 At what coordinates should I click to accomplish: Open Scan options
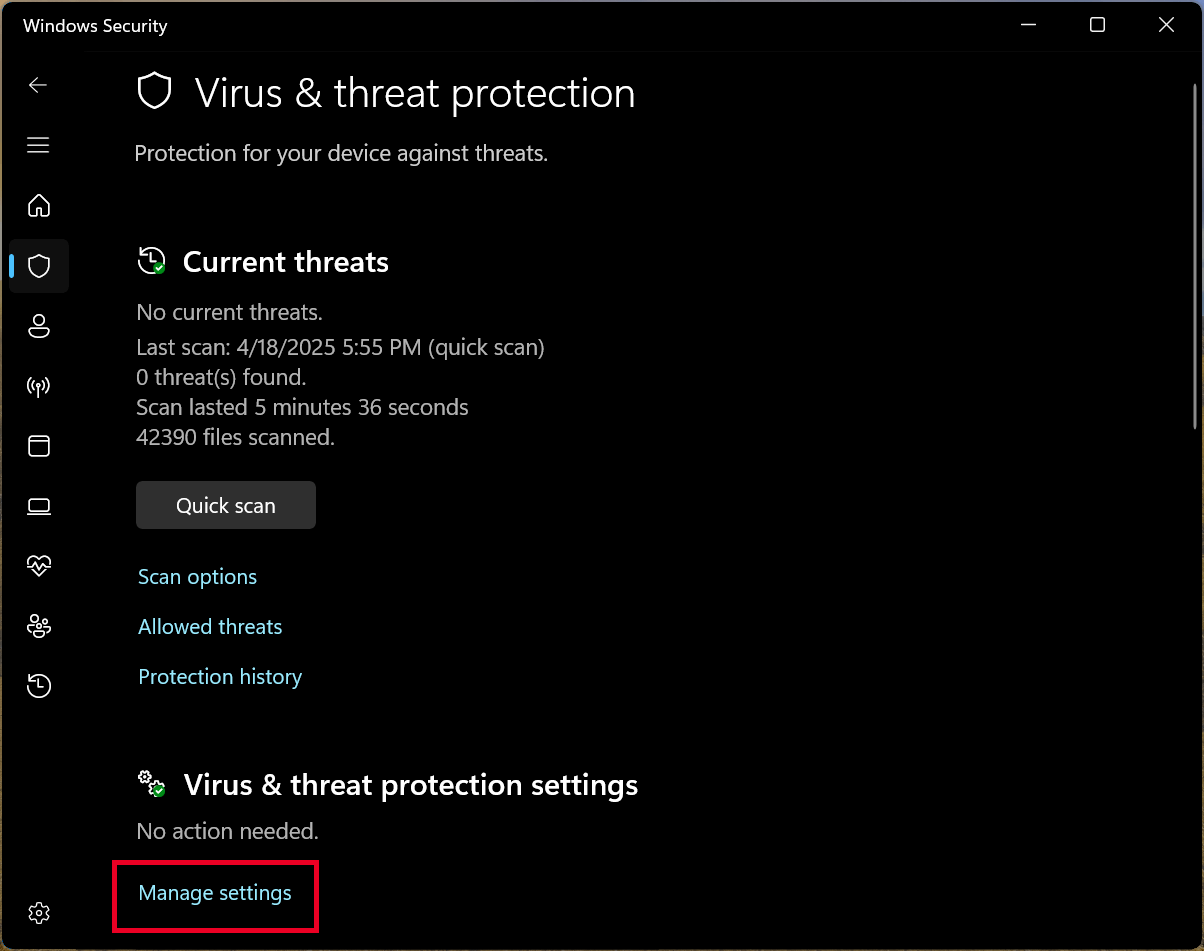197,576
